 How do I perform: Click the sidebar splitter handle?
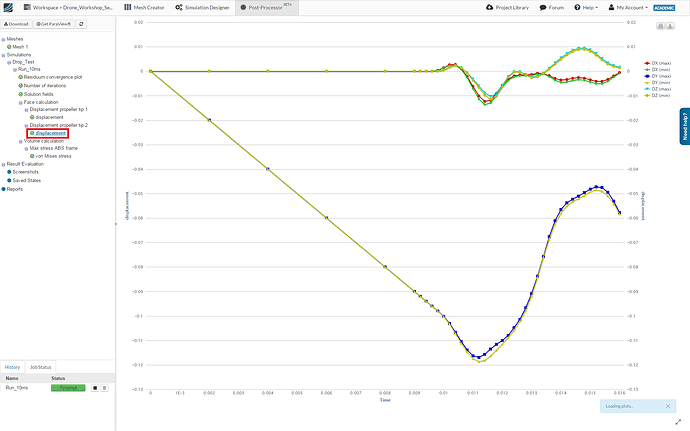[x=116, y=224]
